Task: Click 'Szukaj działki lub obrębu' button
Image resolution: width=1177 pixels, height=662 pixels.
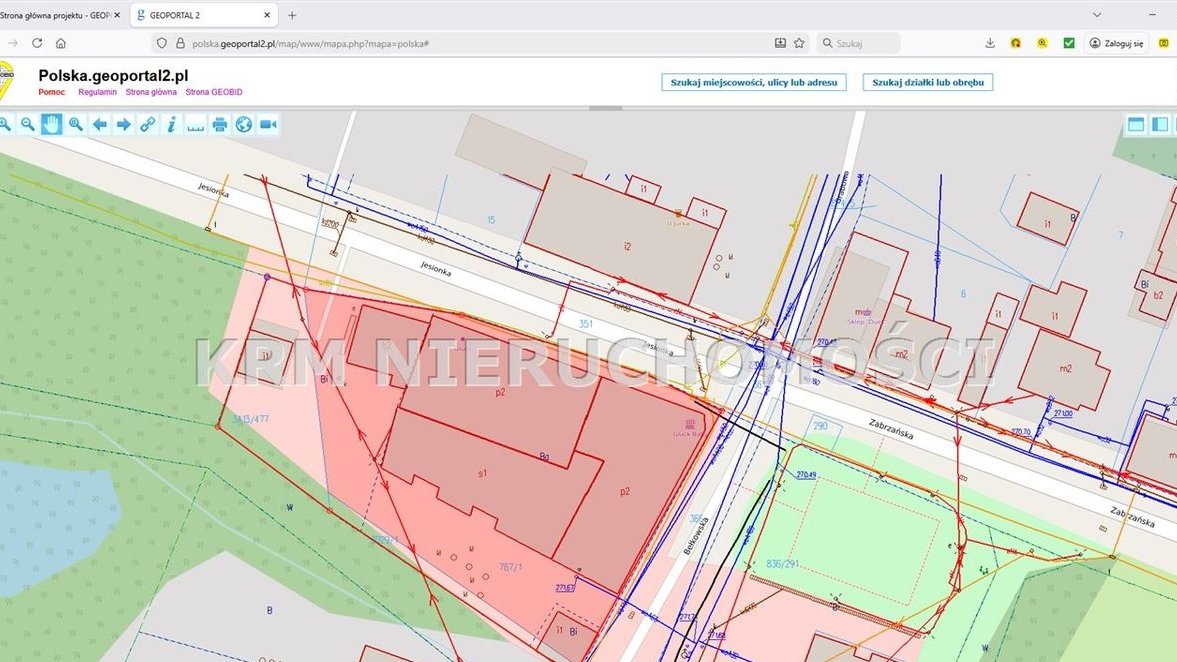Action: click(927, 82)
